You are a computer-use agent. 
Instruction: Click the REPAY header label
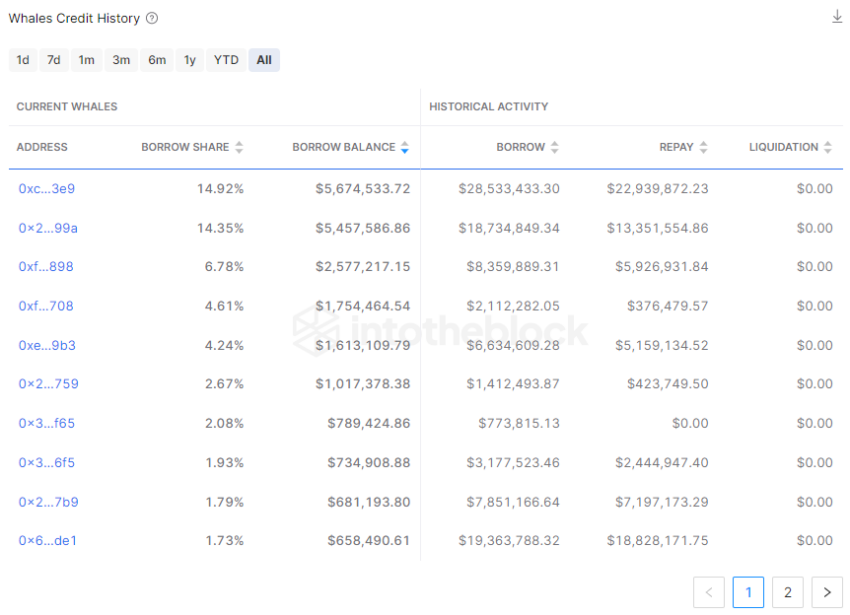(x=676, y=147)
